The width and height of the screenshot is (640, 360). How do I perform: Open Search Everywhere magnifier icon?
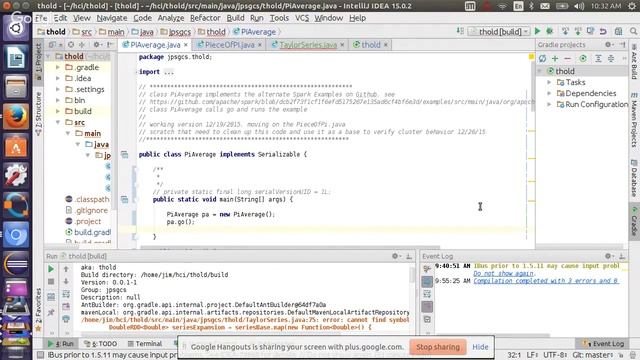tap(633, 31)
